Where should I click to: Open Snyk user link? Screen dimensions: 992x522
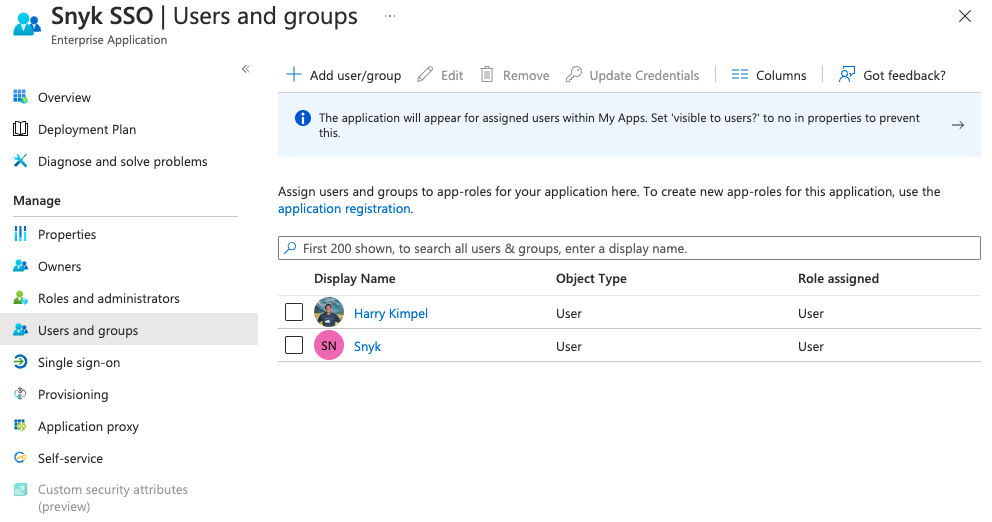point(368,346)
